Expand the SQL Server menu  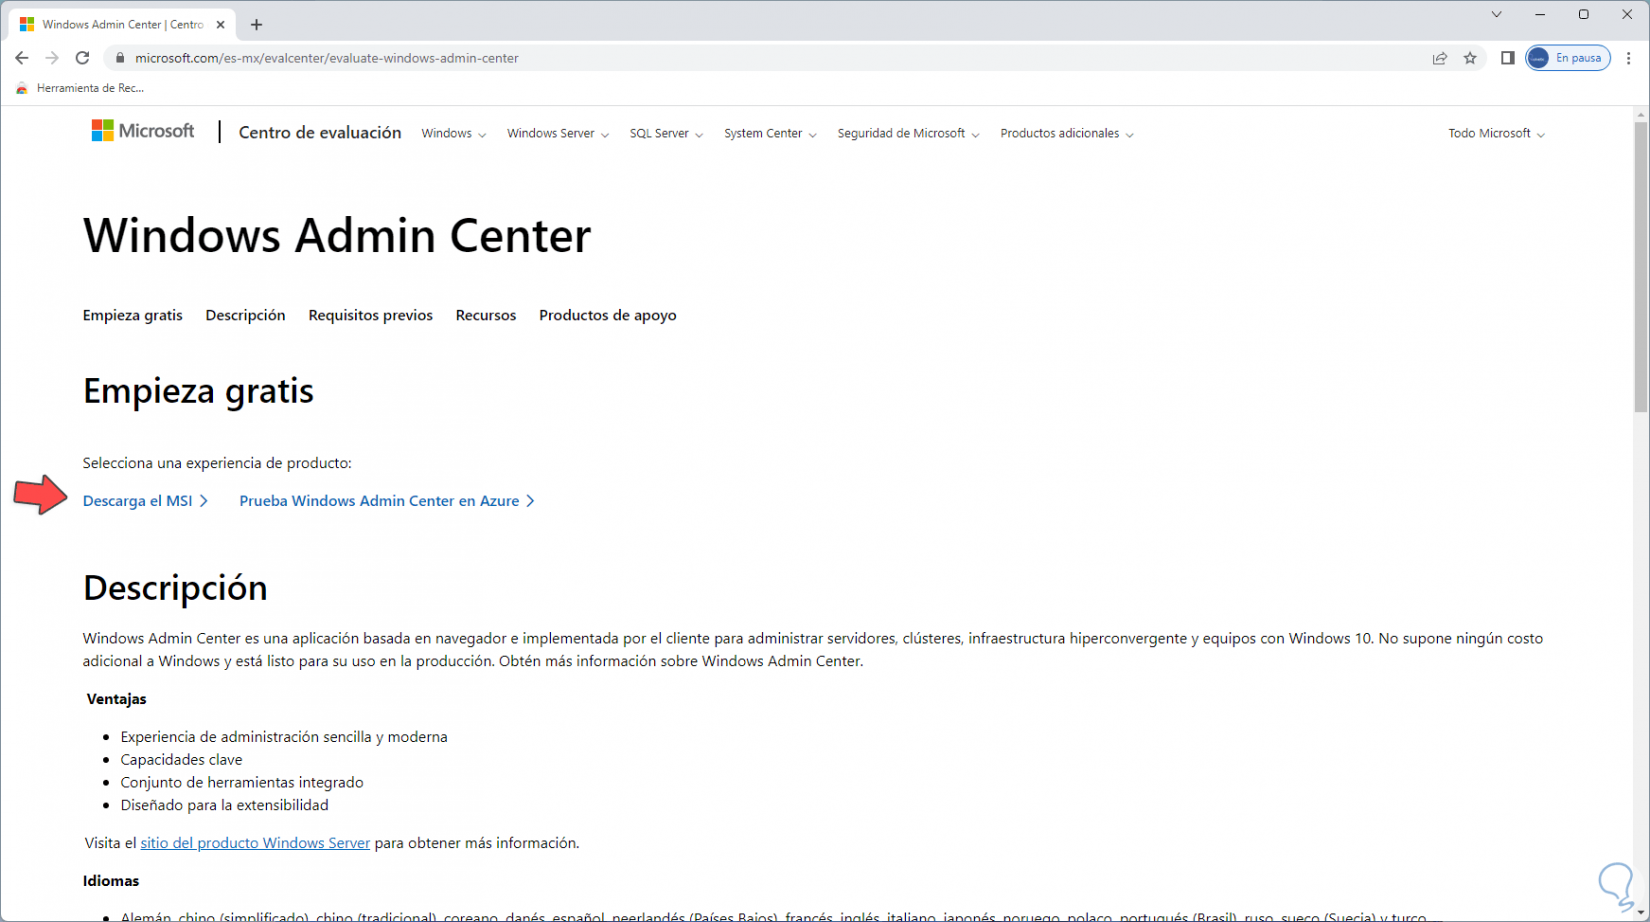pyautogui.click(x=667, y=133)
